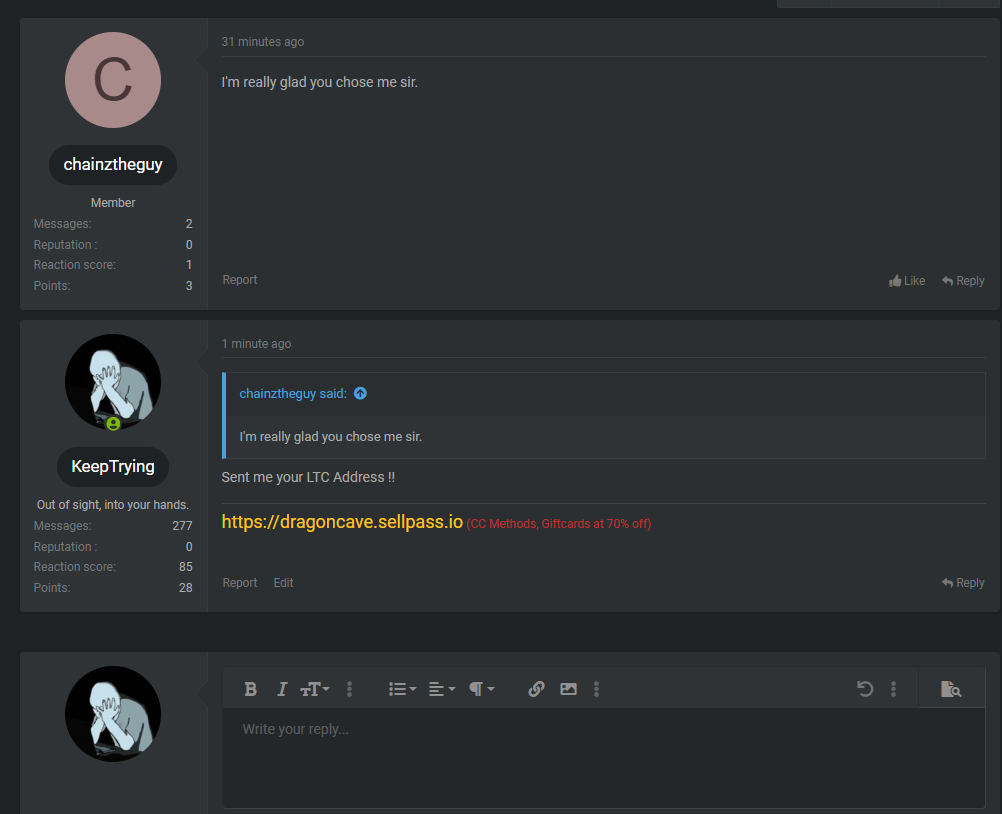Report chainztheguy's post
Viewport: 1002px width, 814px height.
(x=240, y=280)
